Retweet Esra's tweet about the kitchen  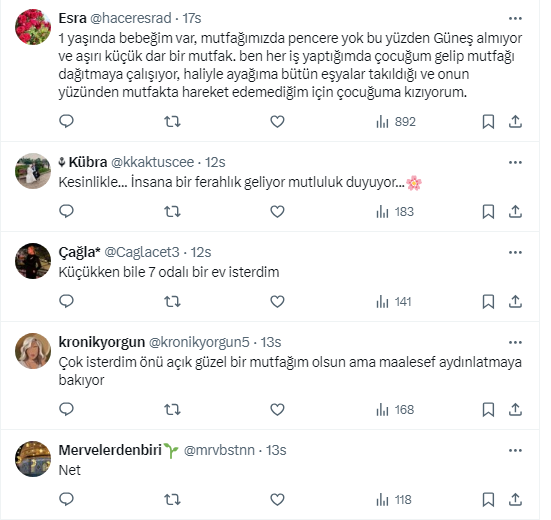(172, 122)
